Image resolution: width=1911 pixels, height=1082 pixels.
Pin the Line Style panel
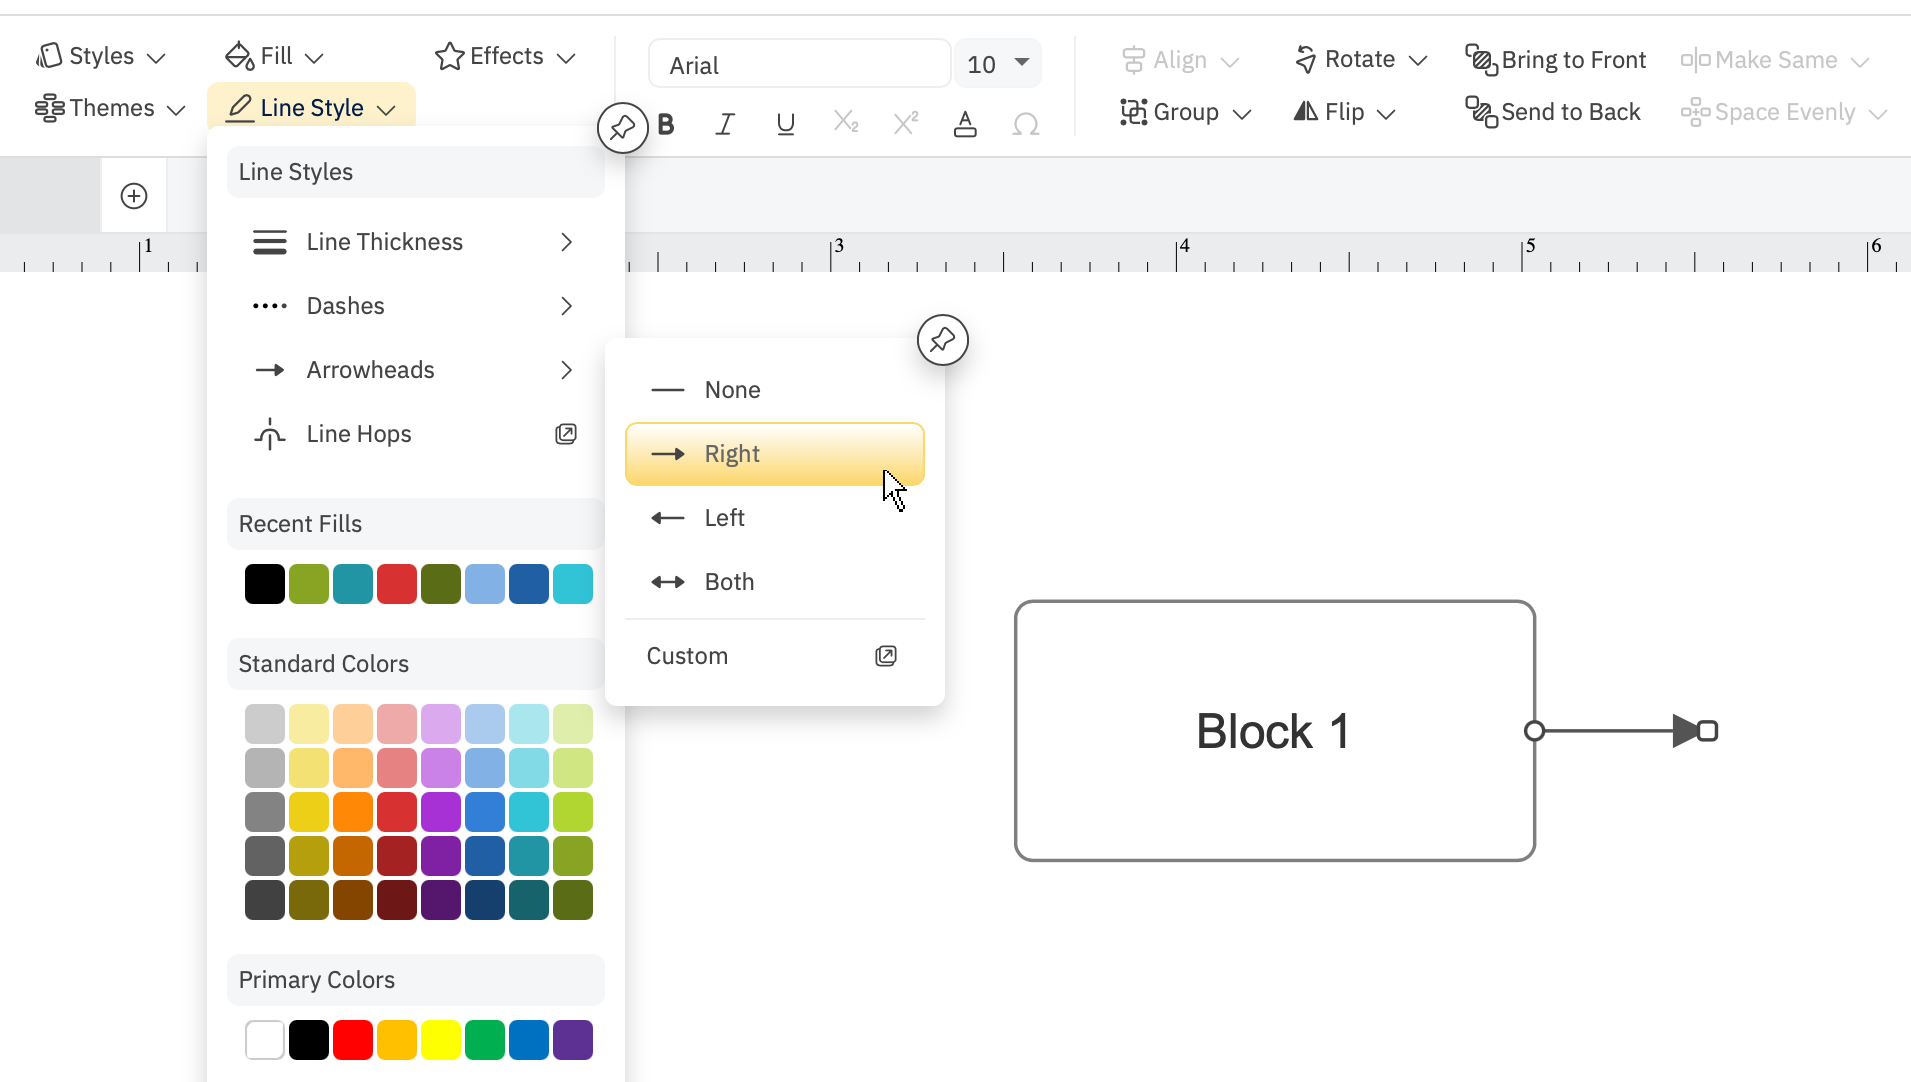(x=622, y=128)
